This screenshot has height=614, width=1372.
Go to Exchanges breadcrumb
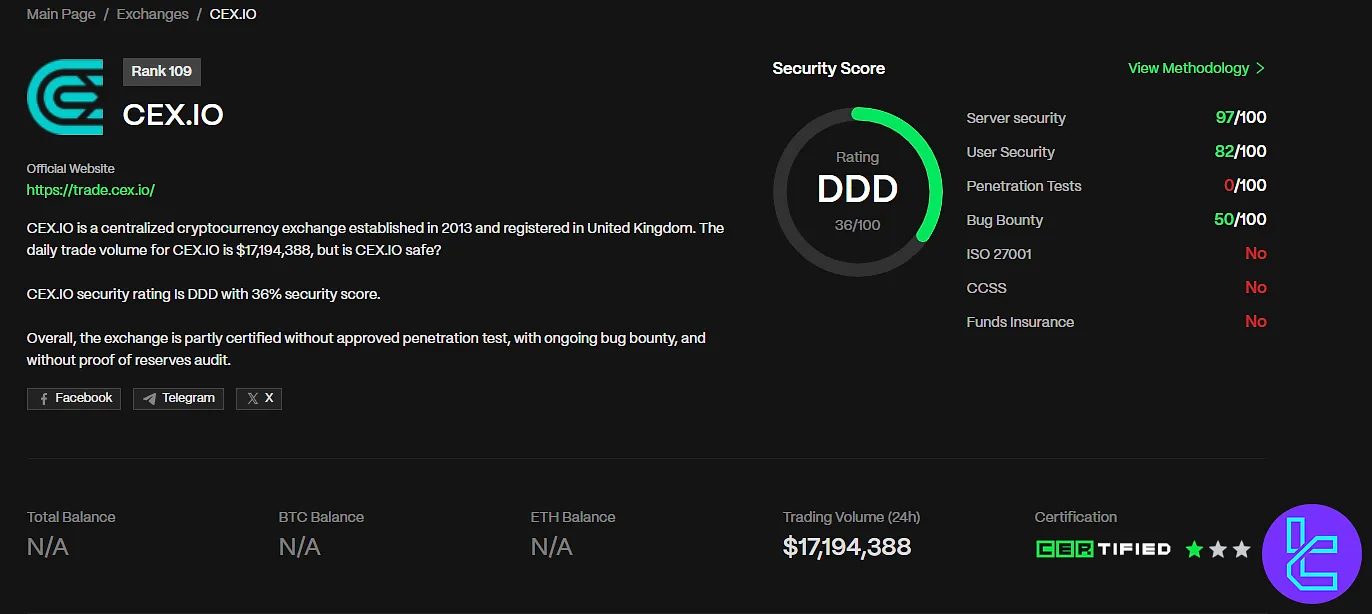(x=152, y=14)
